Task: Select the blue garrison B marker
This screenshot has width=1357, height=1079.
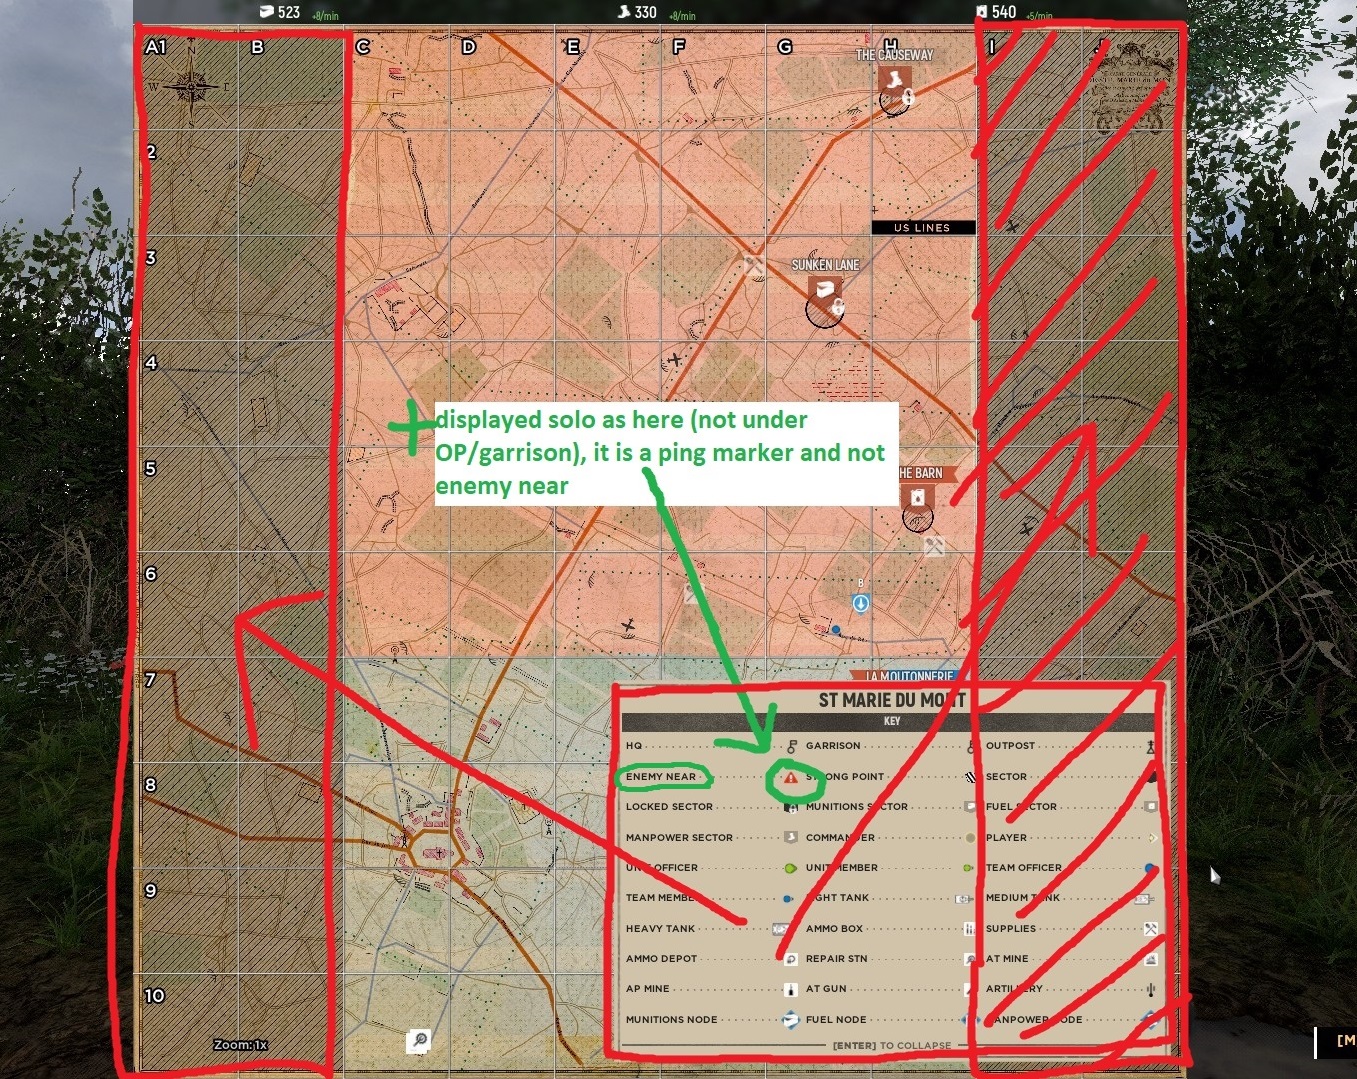Action: 860,602
